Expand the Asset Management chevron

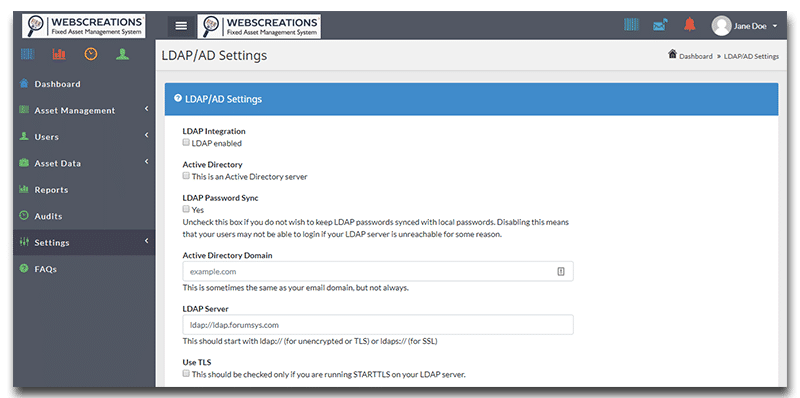point(146,109)
